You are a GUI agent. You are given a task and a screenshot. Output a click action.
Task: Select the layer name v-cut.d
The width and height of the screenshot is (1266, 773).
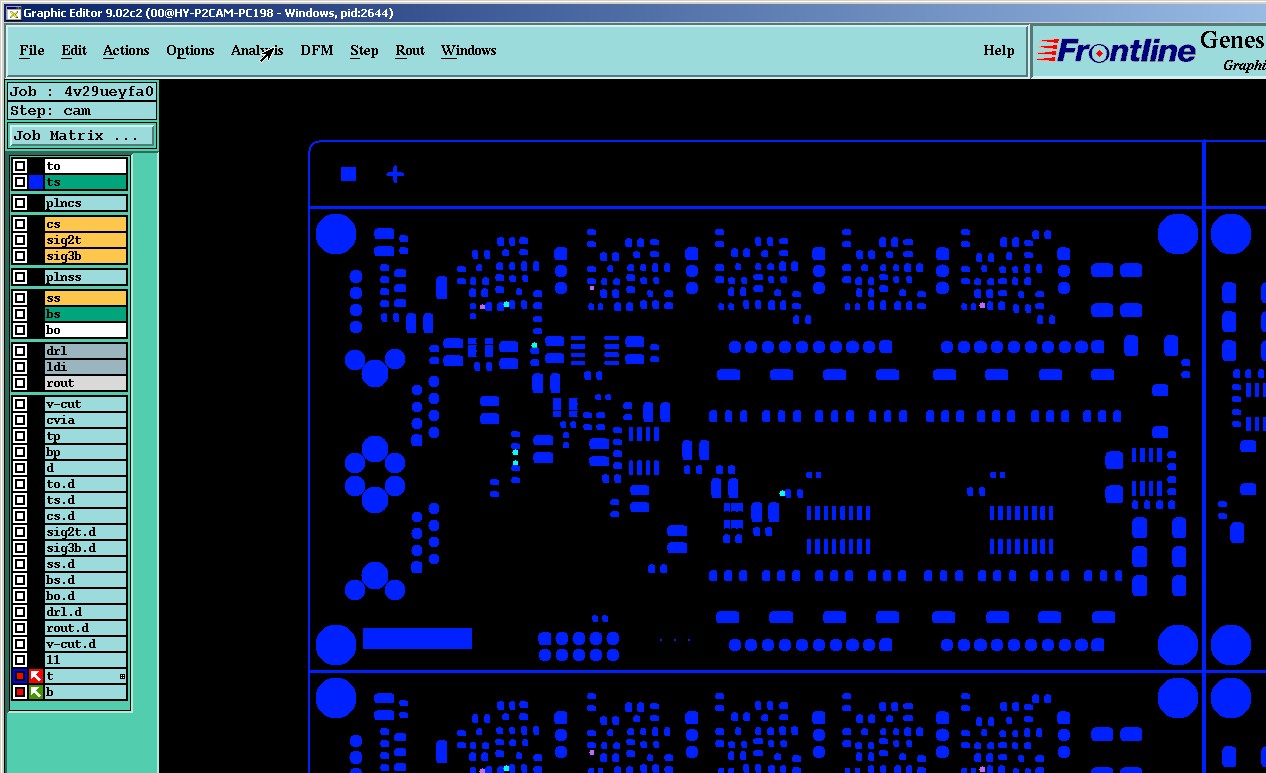point(86,644)
